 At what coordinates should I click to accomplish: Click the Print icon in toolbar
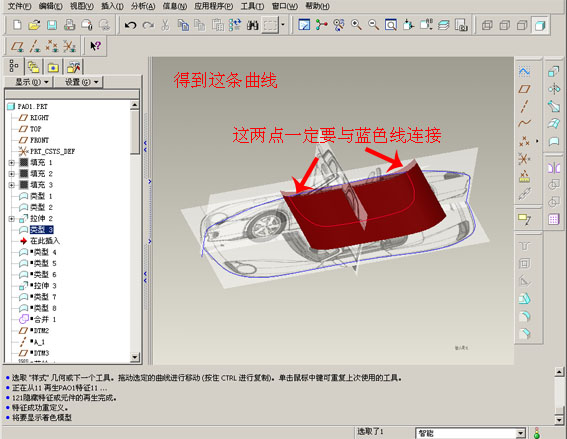[69, 25]
